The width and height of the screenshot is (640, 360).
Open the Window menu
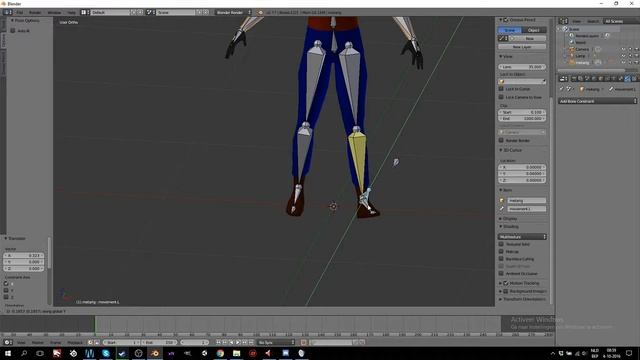(x=54, y=13)
